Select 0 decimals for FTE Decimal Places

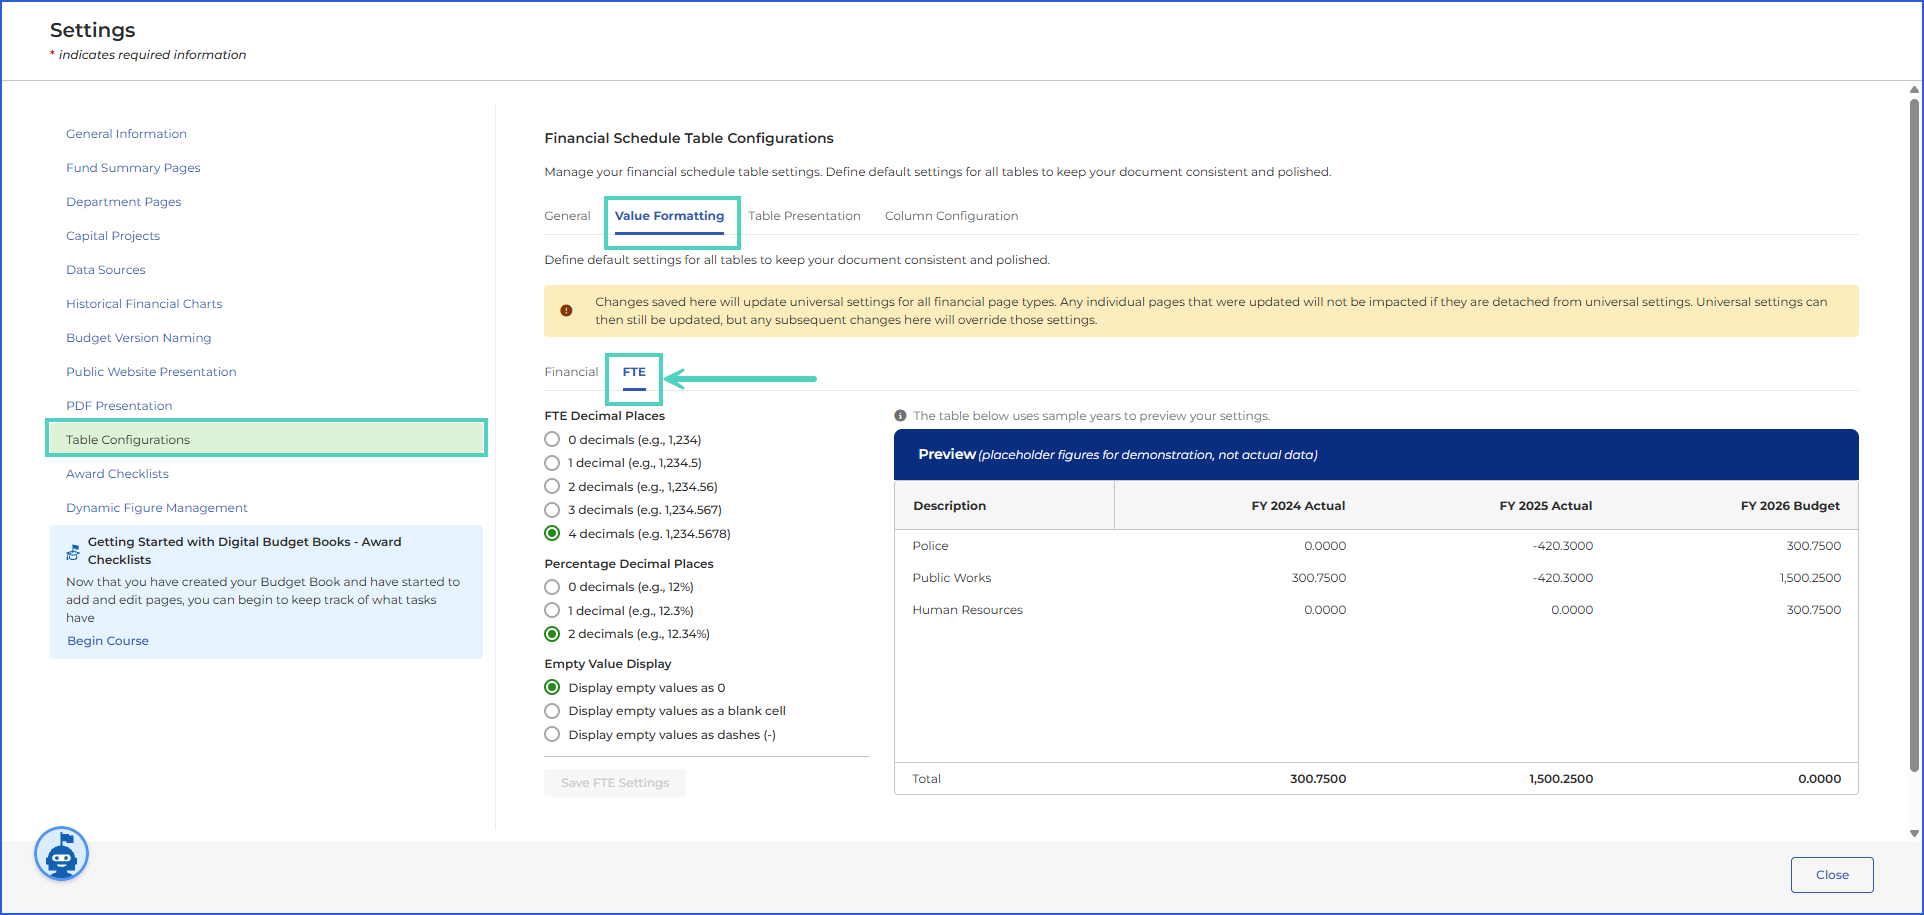point(552,440)
